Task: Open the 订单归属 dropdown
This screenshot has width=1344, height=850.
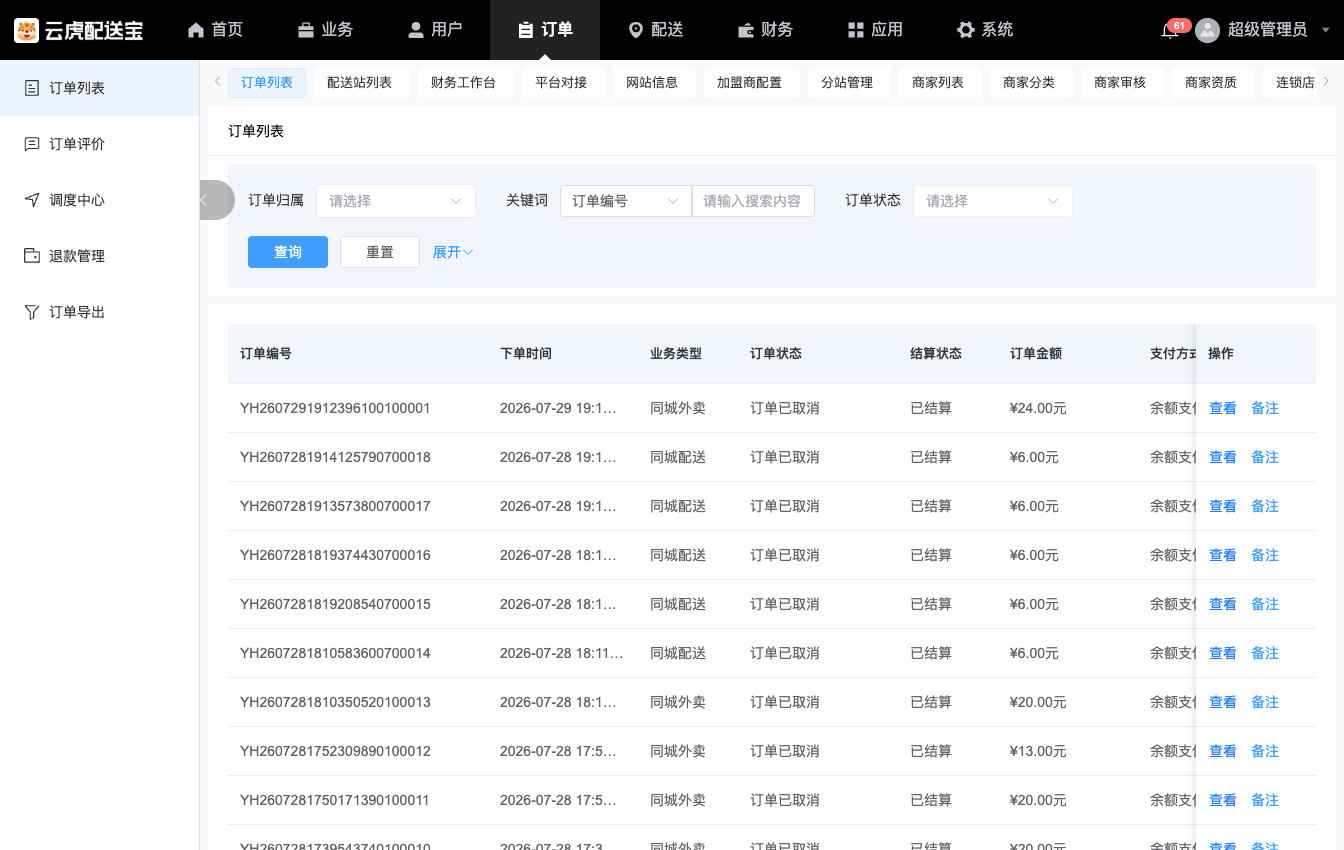Action: tap(396, 201)
